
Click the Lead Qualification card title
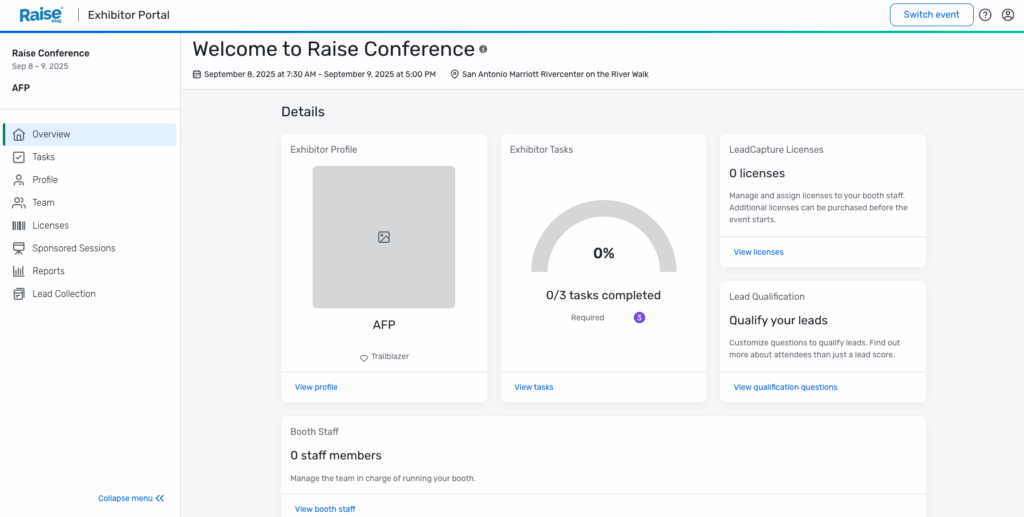[x=767, y=296]
